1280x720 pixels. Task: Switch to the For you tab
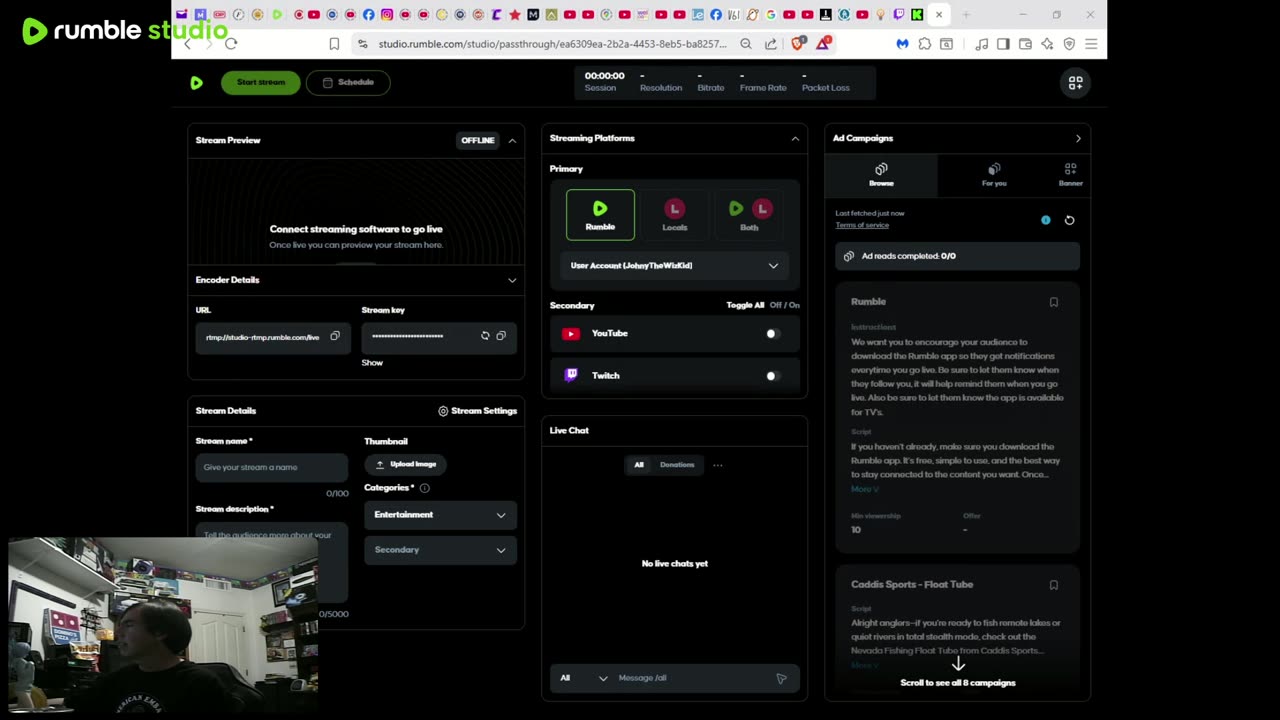(994, 175)
